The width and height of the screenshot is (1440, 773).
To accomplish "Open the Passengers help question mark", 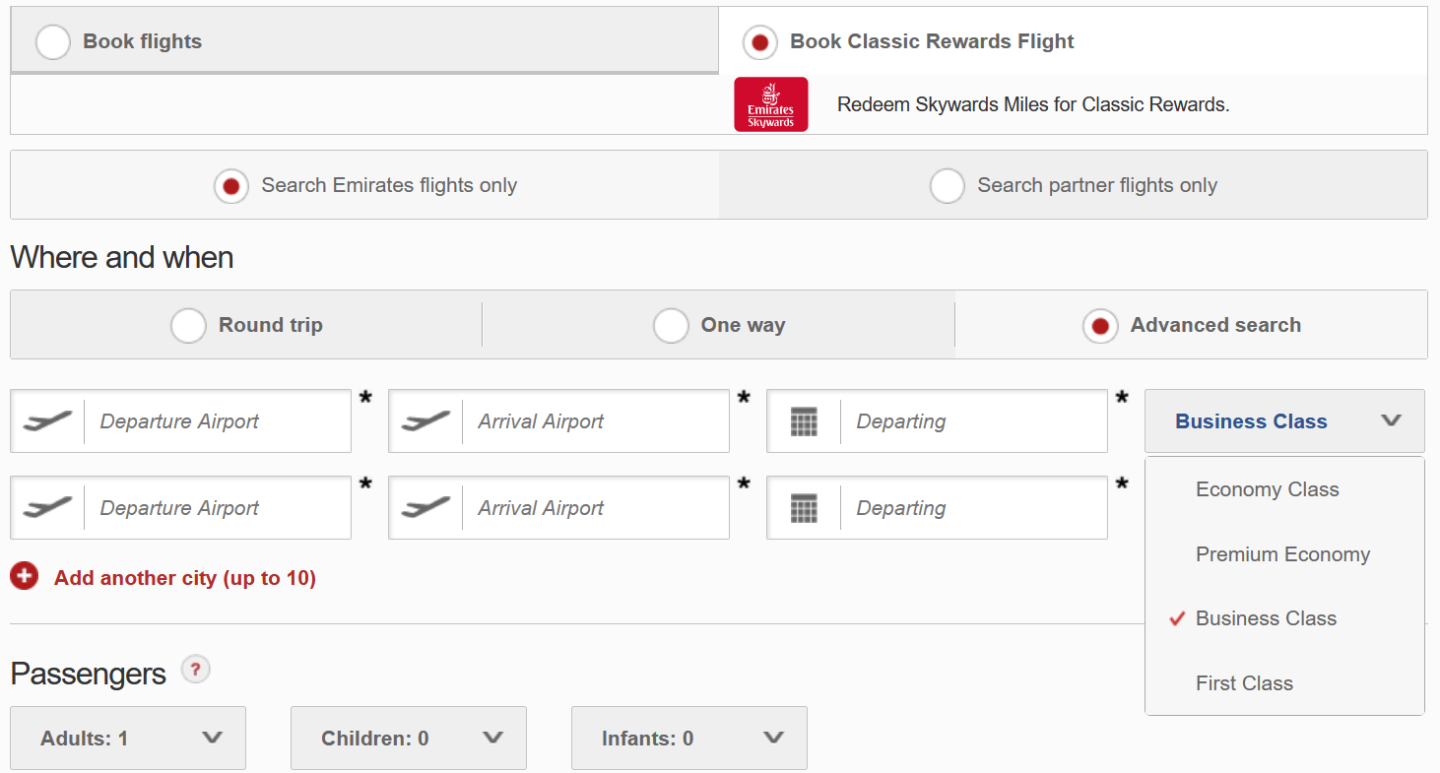I will click(195, 670).
